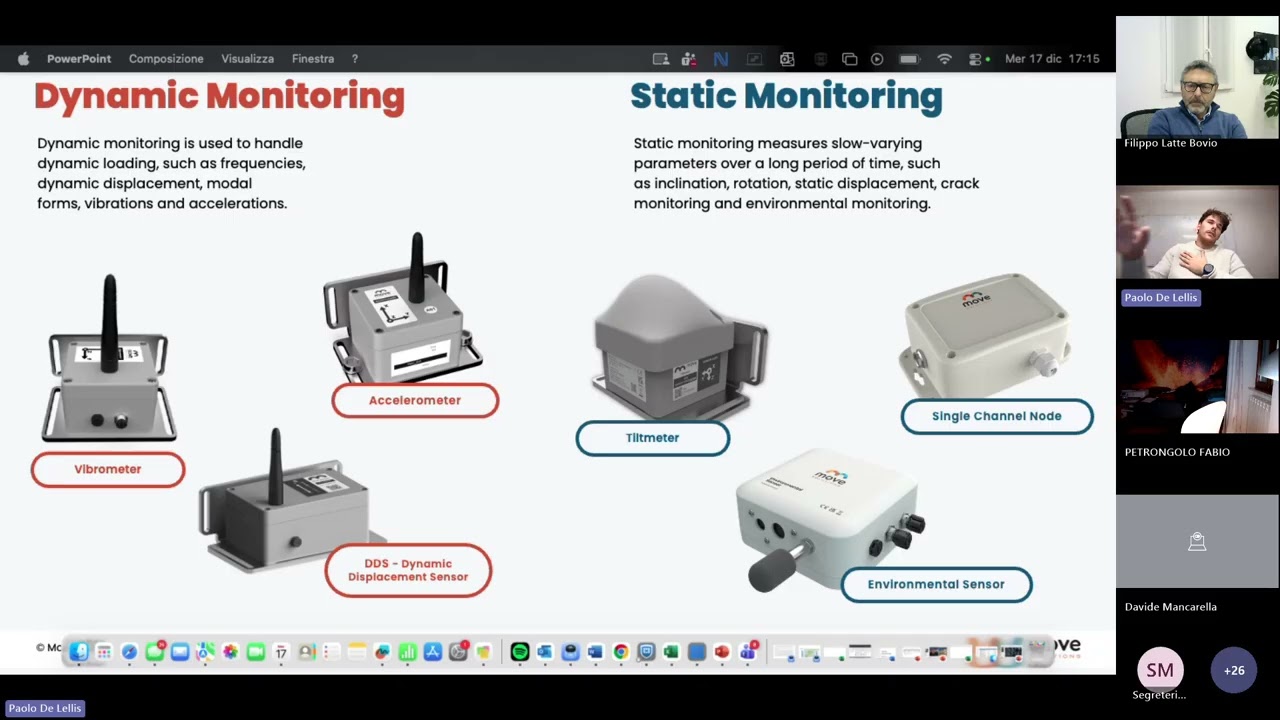Click the screen sharing status icon in menu bar
This screenshot has width=1280, height=720.
[661, 59]
